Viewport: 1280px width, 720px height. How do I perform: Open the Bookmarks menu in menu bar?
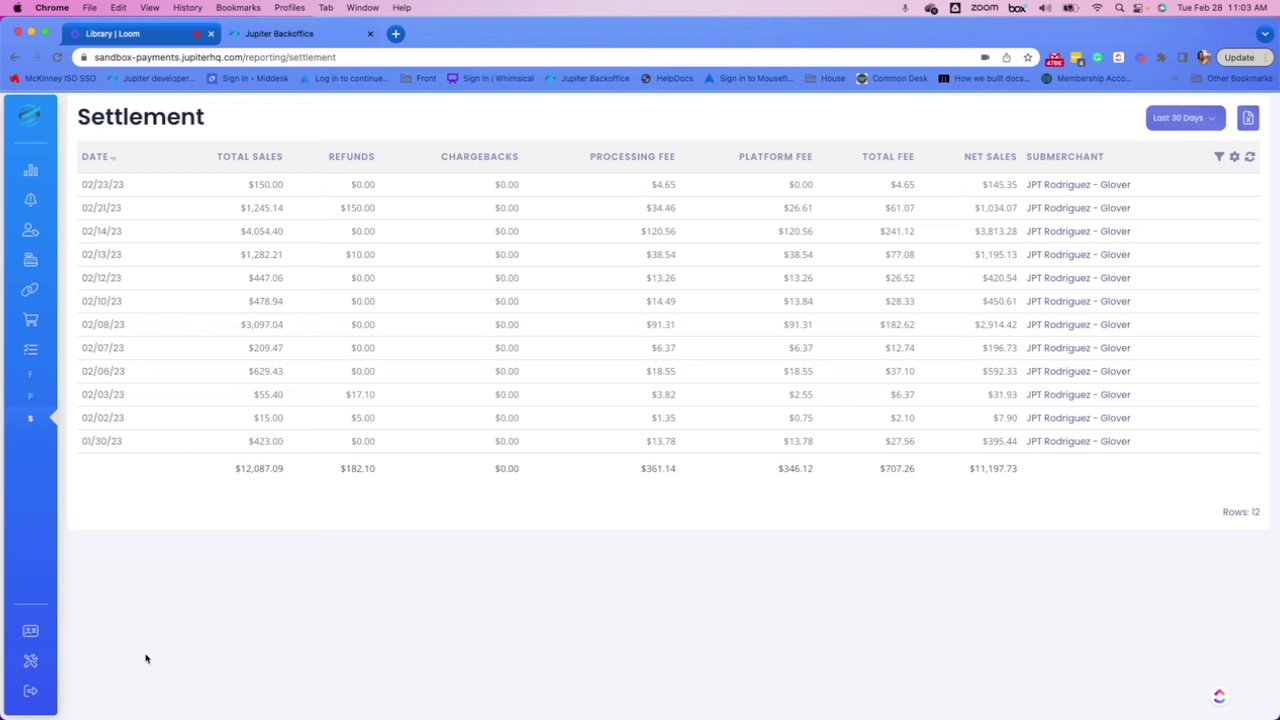pos(238,8)
